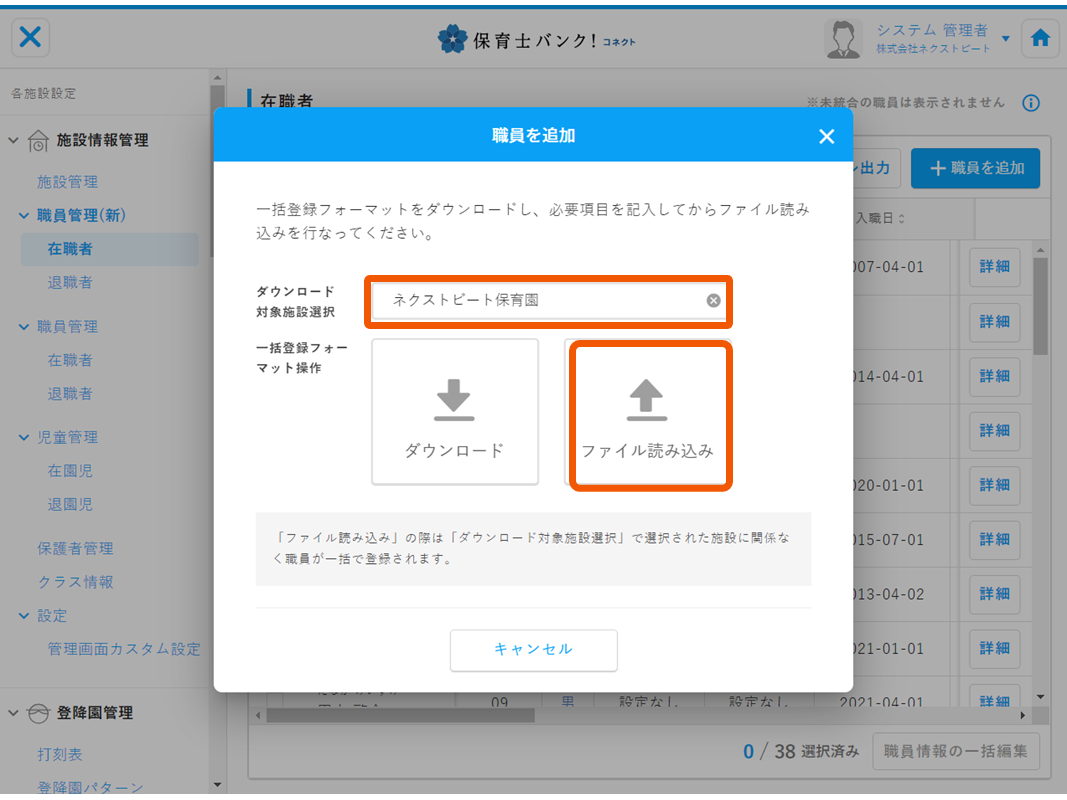This screenshot has height=800, width=1067.
Task: Expand the 登降園管理 section
Action: click(14, 713)
